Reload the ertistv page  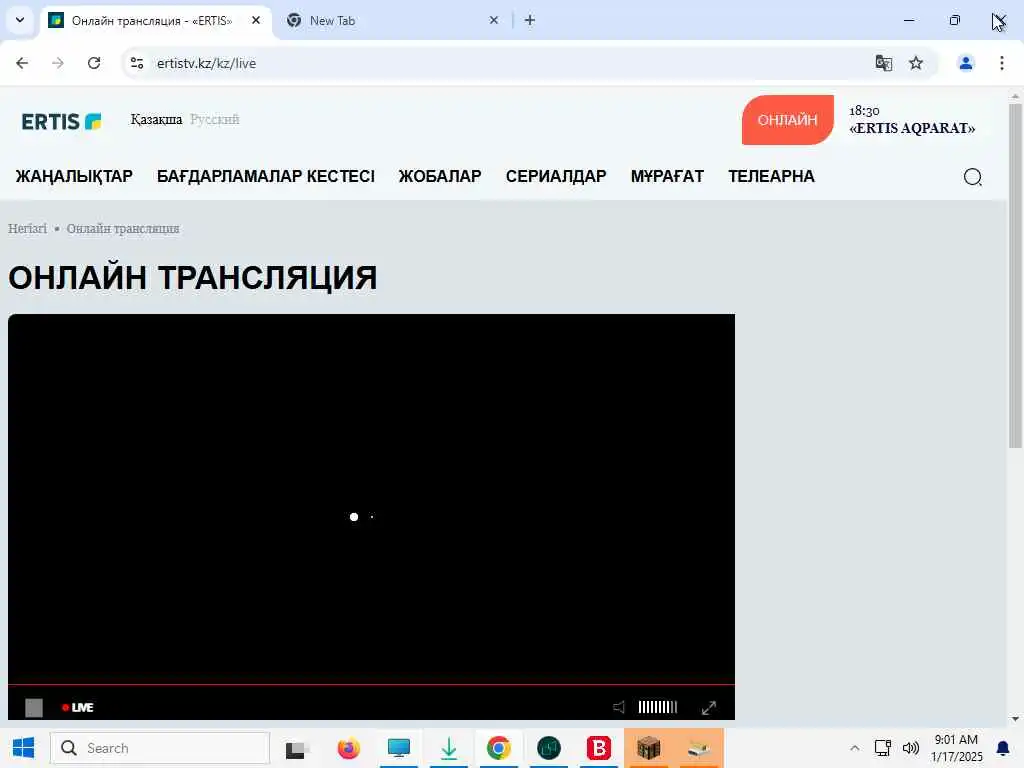tap(94, 63)
